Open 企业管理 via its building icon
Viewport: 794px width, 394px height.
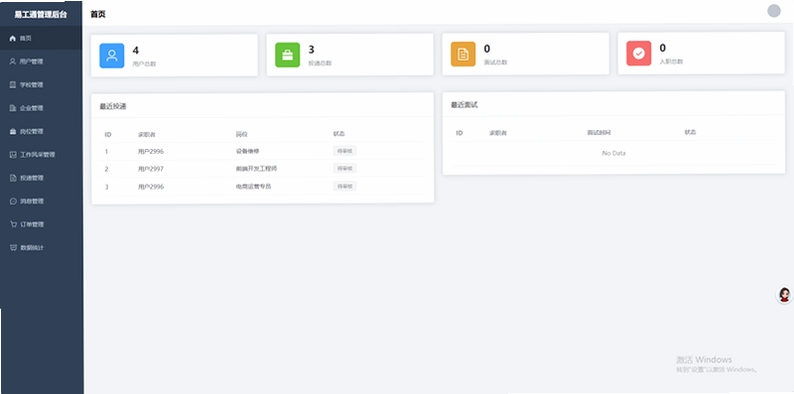13,108
